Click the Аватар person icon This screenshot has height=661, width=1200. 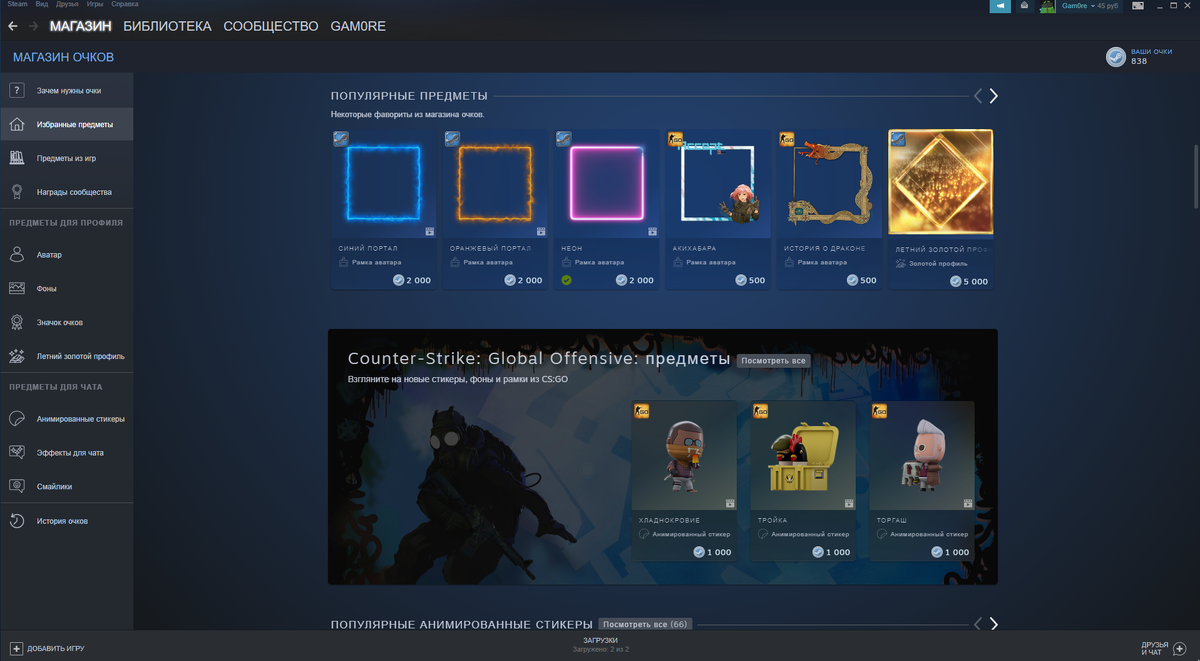point(17,255)
